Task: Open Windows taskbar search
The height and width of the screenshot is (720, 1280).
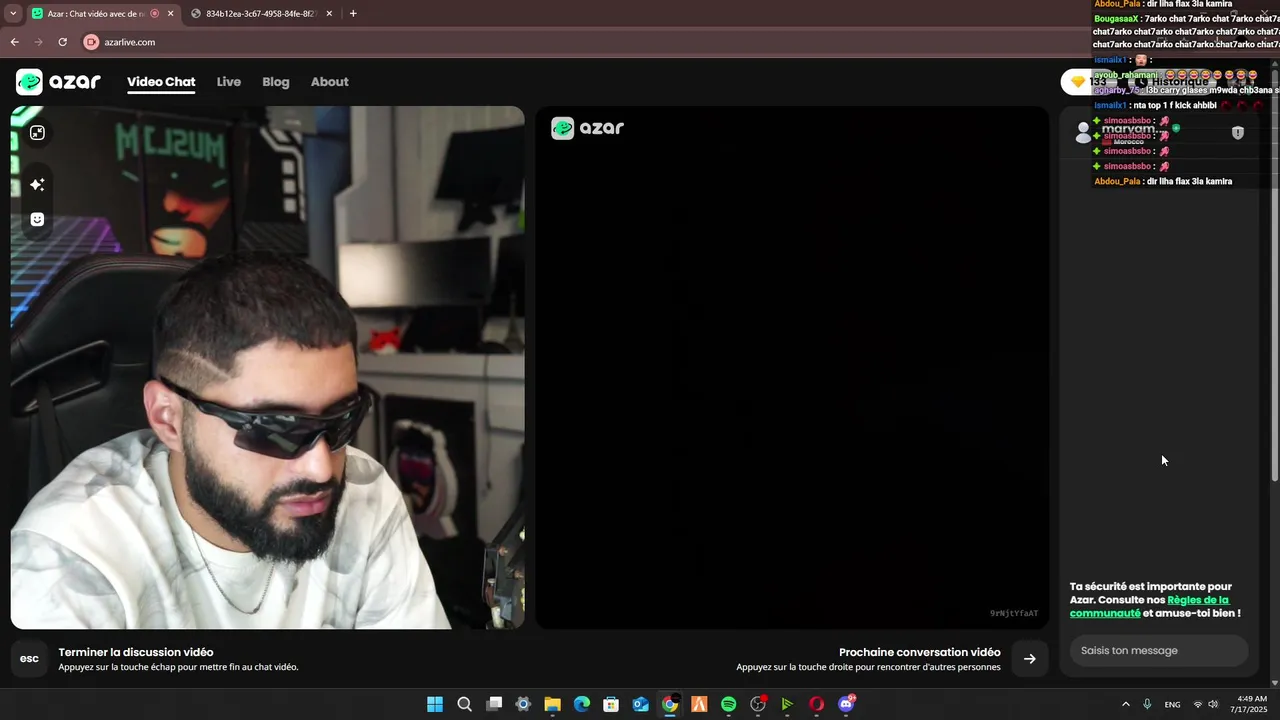Action: tap(464, 704)
